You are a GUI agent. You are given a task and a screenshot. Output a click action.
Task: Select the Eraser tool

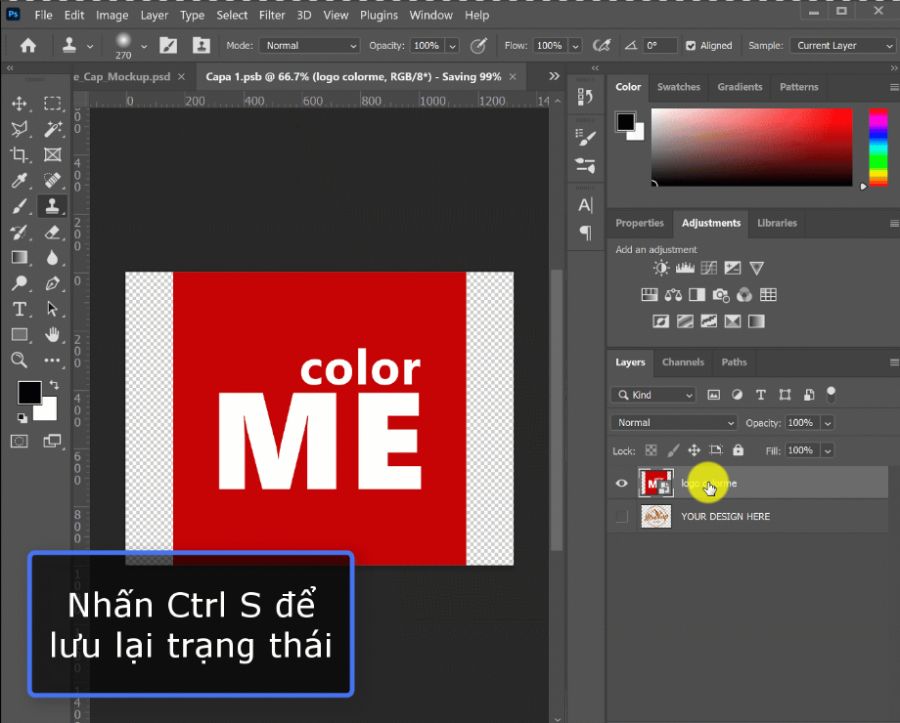pos(52,232)
